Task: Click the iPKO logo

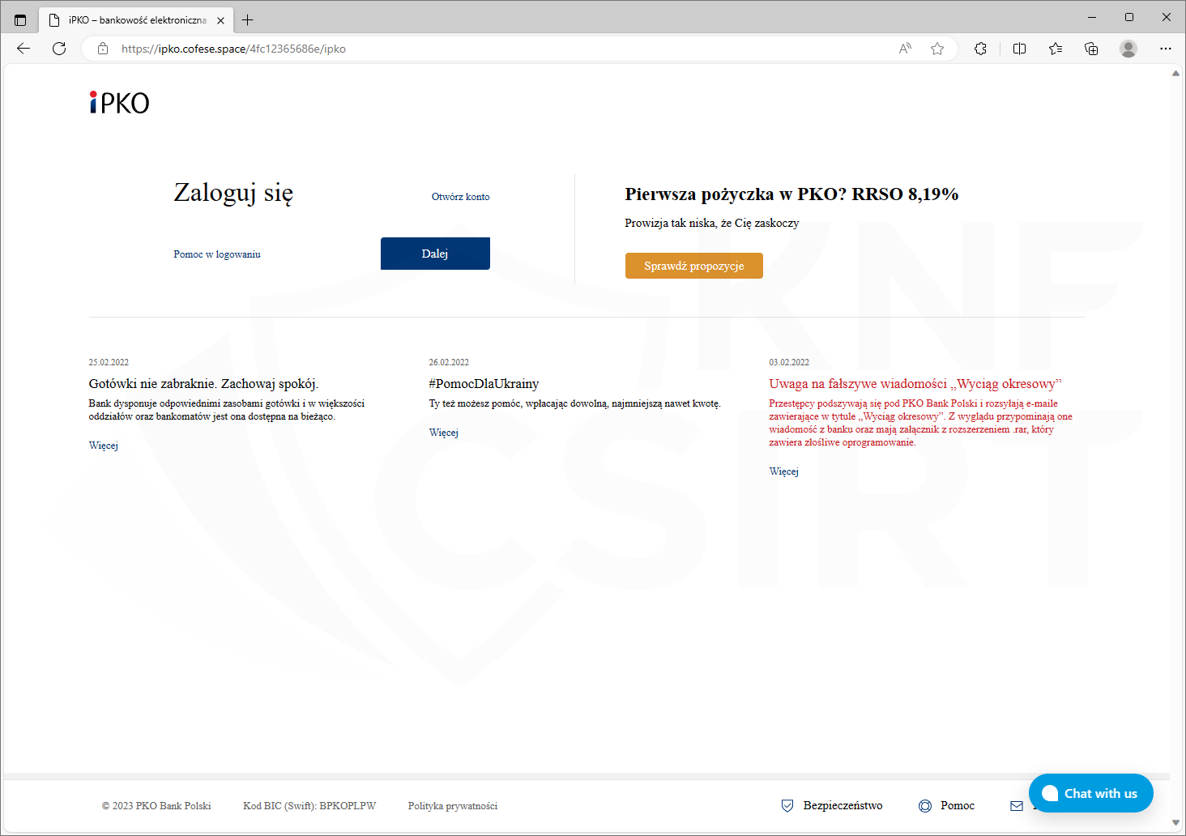Action: pos(119,102)
